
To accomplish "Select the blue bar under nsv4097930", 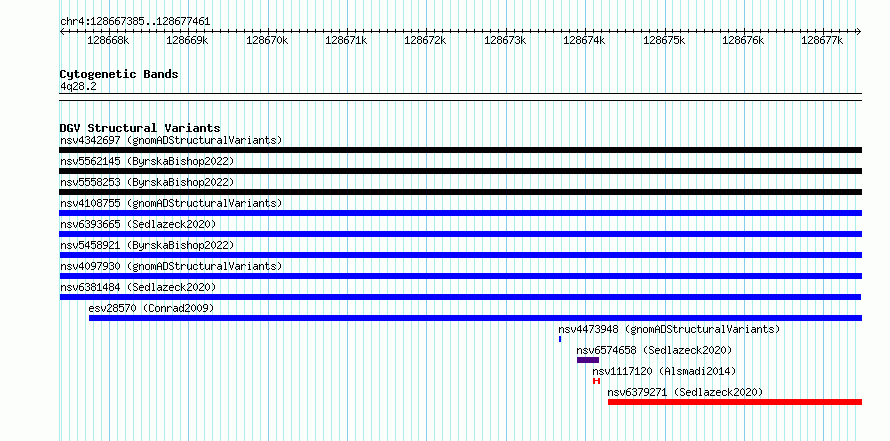I will coord(460,276).
